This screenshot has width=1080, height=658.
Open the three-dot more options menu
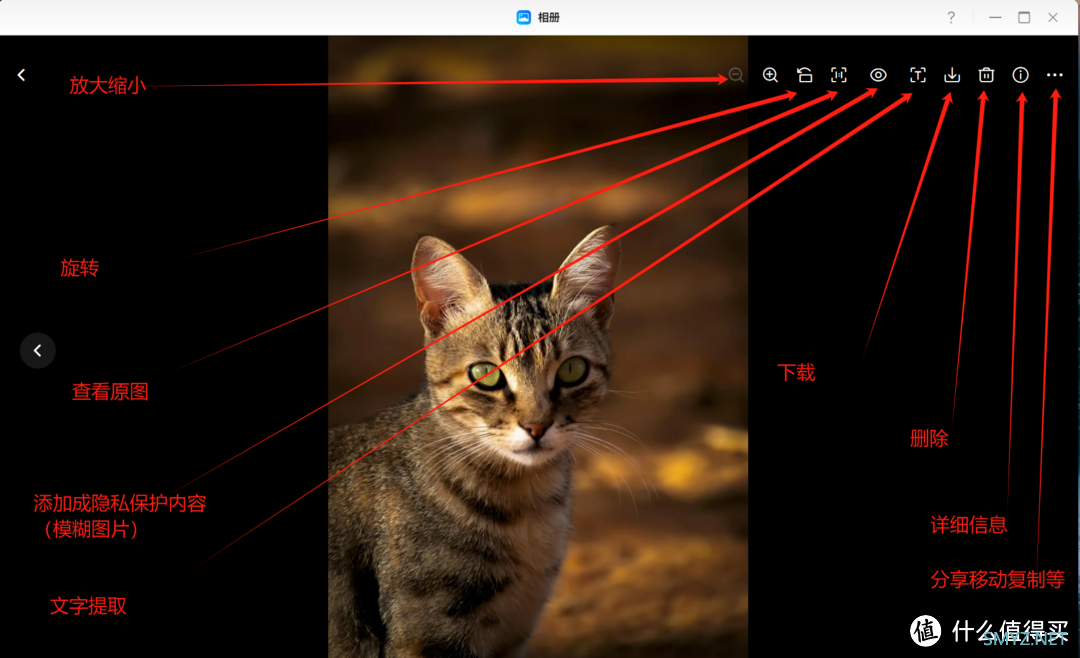1055,75
